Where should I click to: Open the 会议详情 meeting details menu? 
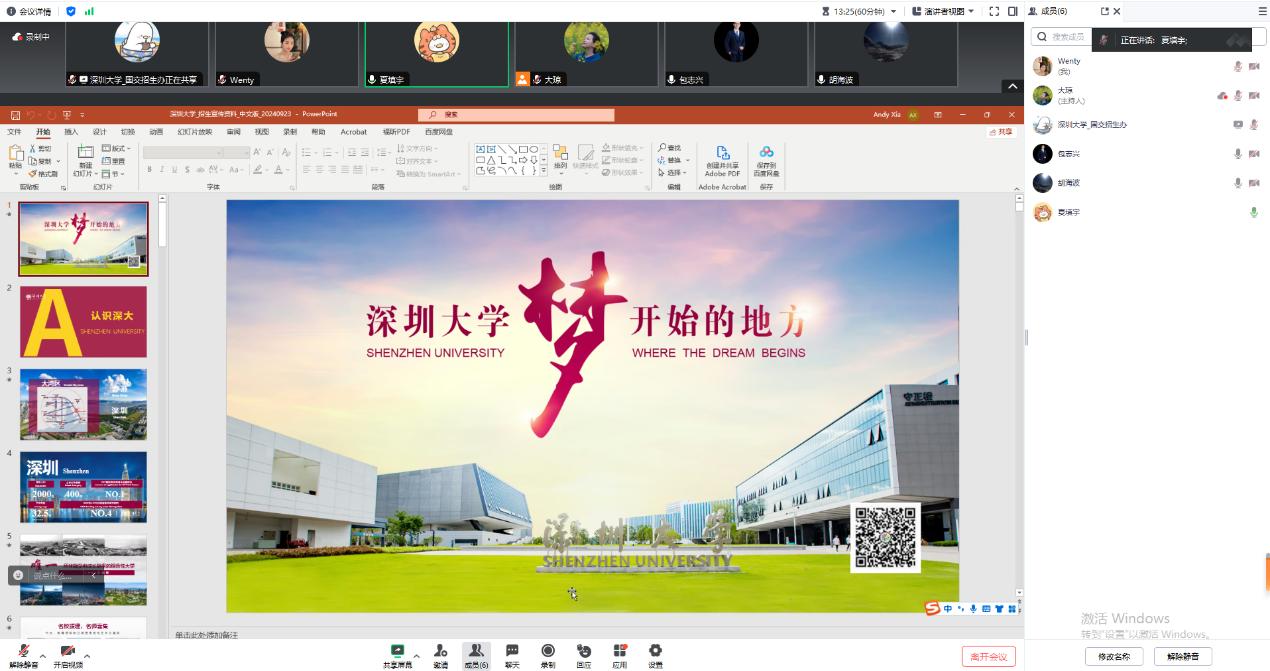pos(29,11)
